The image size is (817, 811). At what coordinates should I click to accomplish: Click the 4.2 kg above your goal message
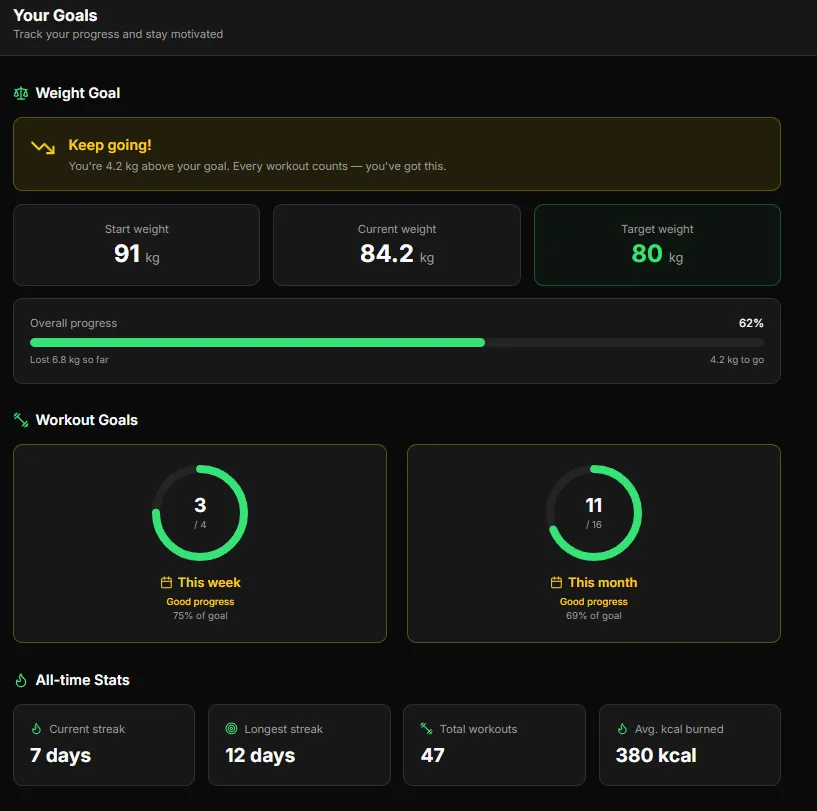[257, 166]
